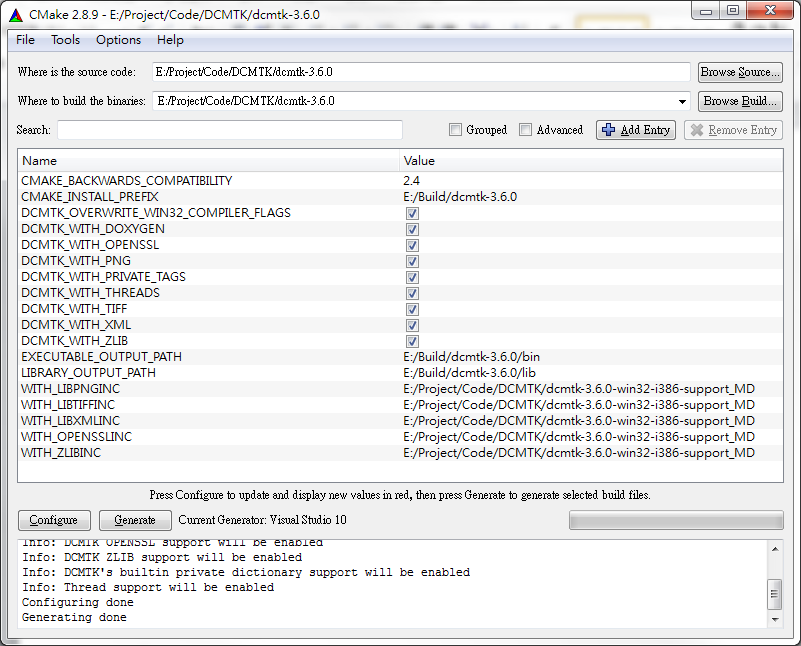Select CMAKE_BACKWARDS_COMPATIBILITY row name
Screen dimensions: 801x646
pos(127,181)
